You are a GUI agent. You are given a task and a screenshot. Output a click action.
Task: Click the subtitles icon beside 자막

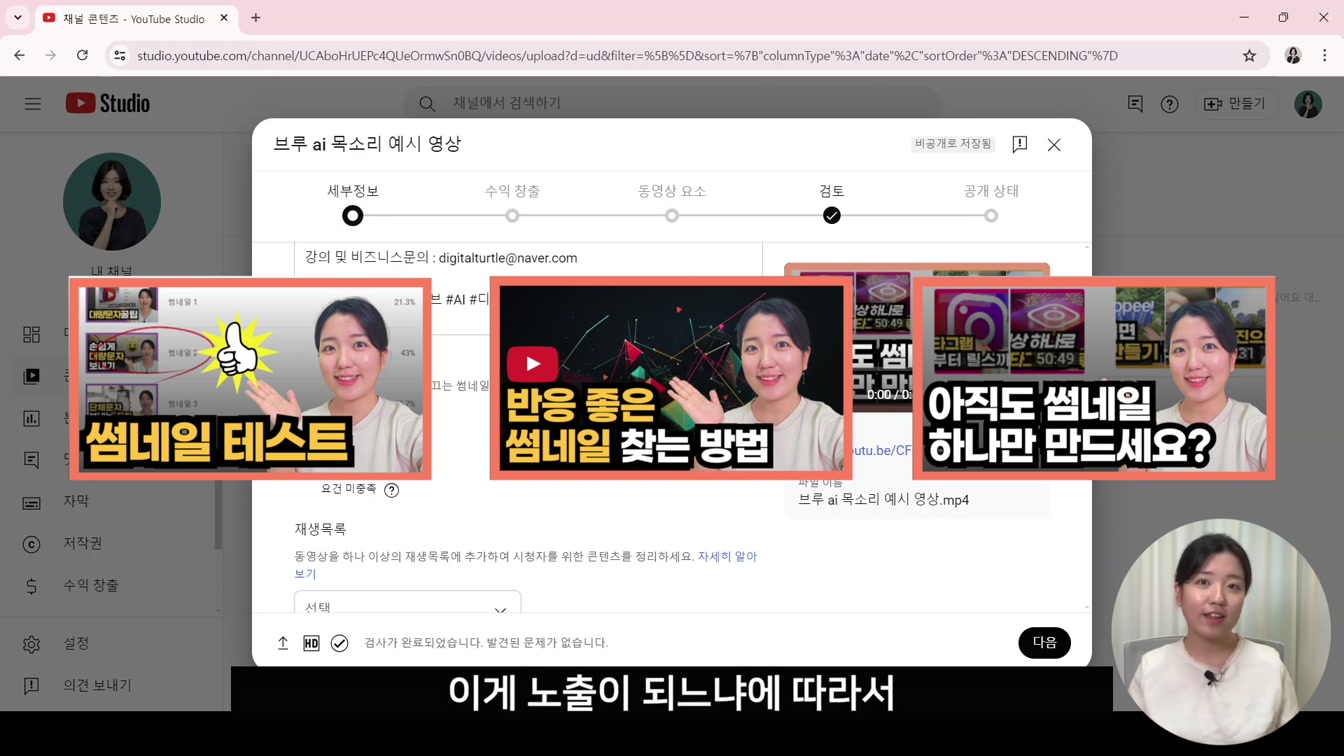pyautogui.click(x=32, y=502)
